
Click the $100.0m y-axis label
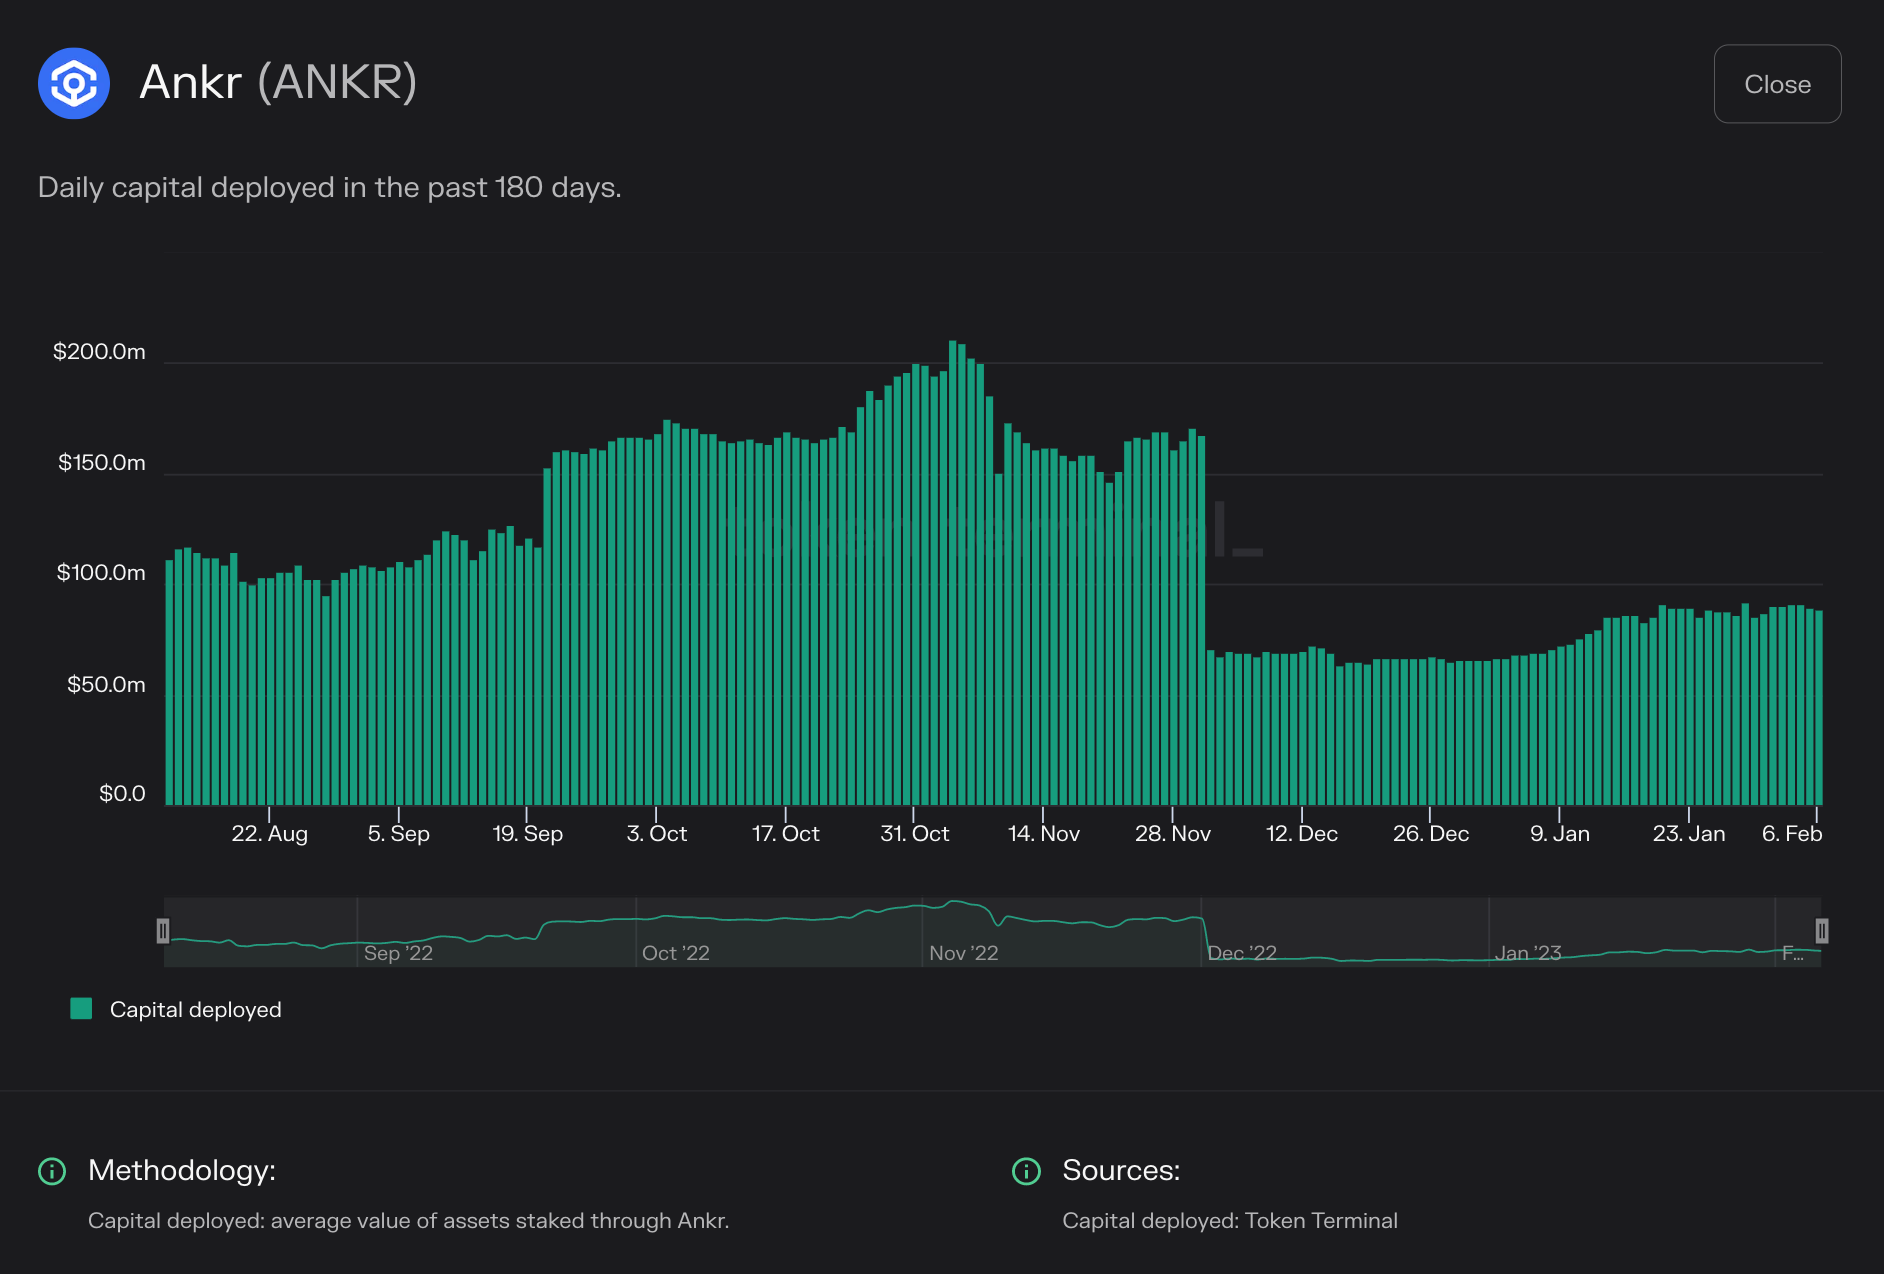pos(101,573)
